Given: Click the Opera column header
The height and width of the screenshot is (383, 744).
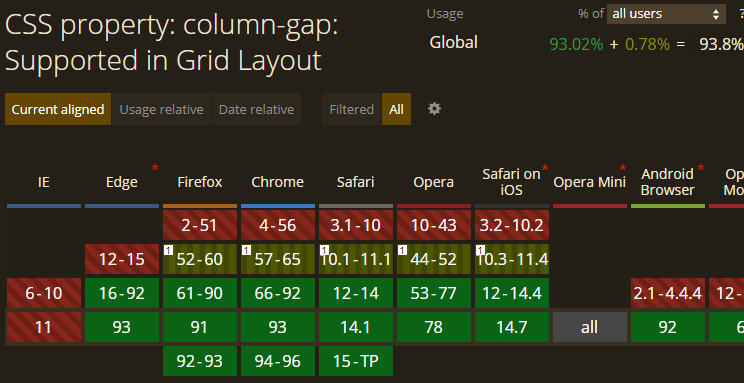Looking at the screenshot, I should point(434,182).
